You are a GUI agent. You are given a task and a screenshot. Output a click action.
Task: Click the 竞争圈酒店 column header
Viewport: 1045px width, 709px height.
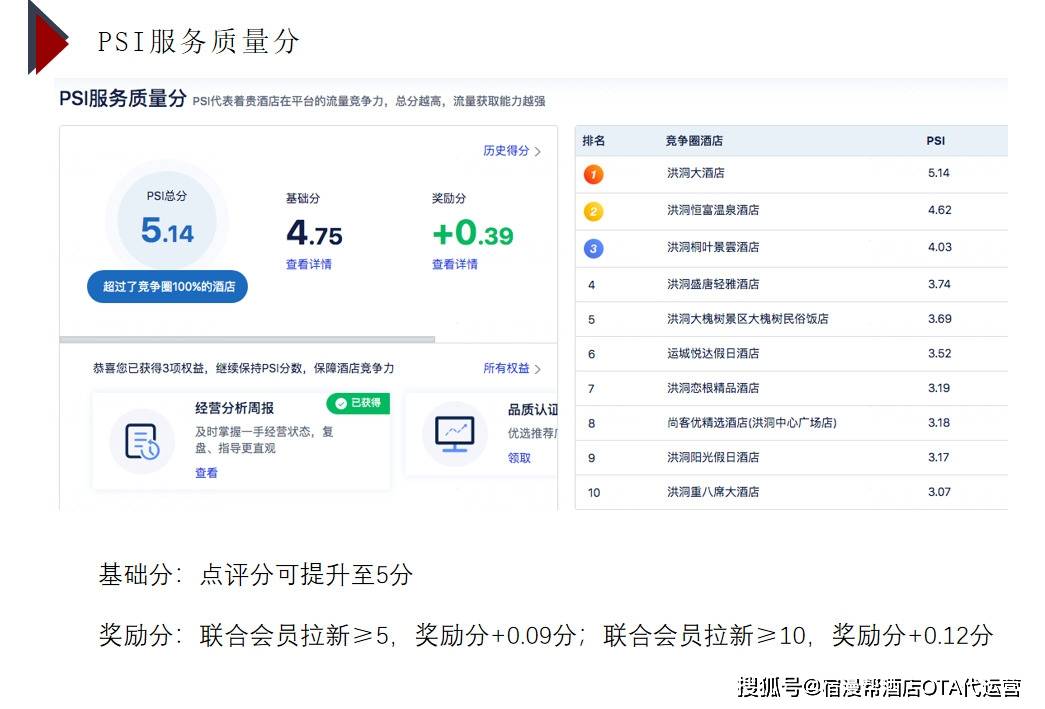pyautogui.click(x=694, y=141)
